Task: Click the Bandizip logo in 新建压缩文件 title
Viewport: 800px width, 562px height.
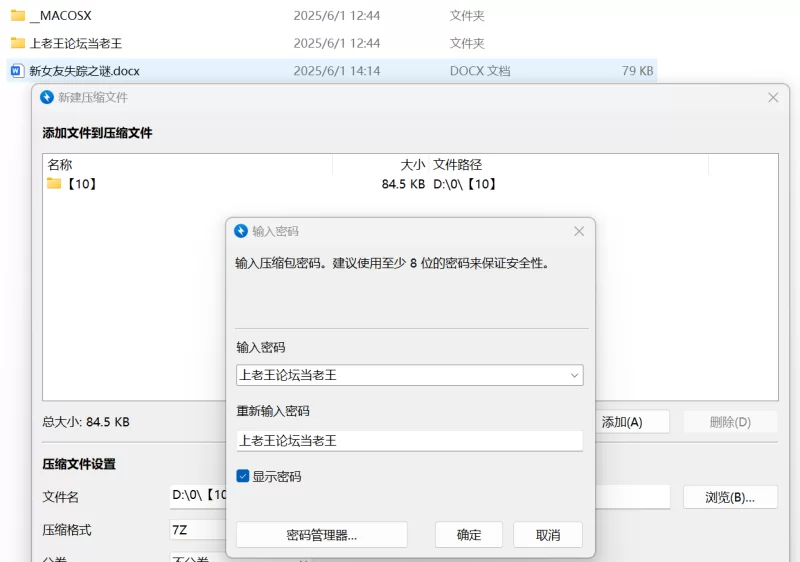Action: tap(47, 97)
